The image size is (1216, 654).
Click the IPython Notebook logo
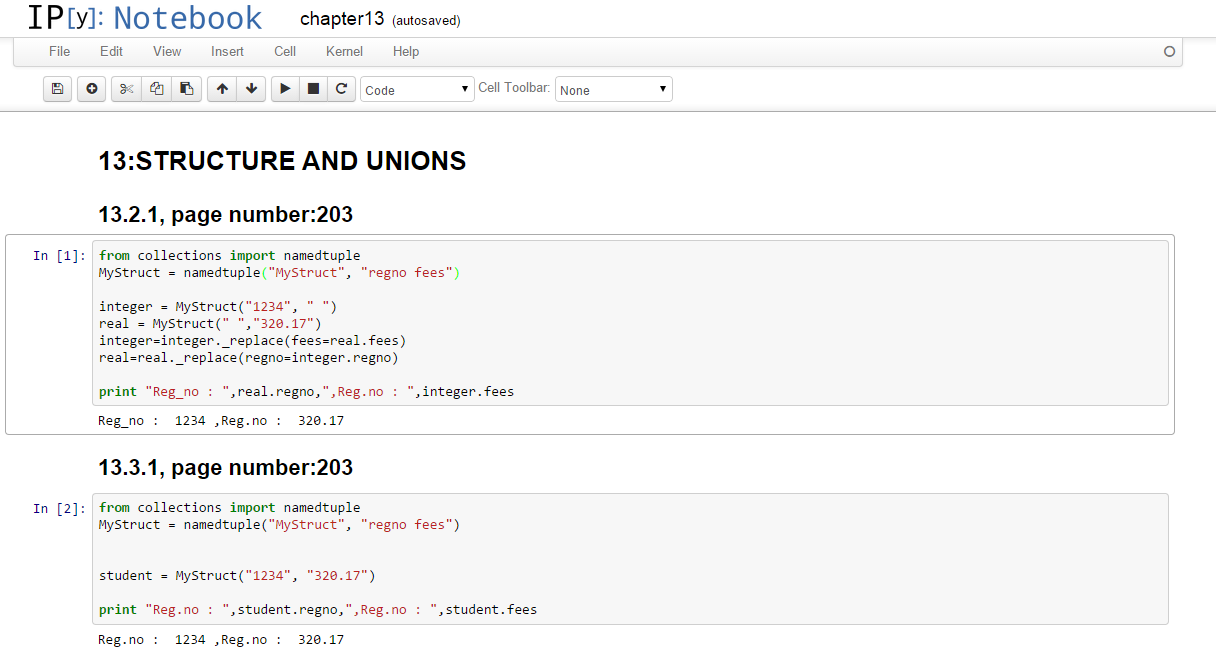(145, 18)
